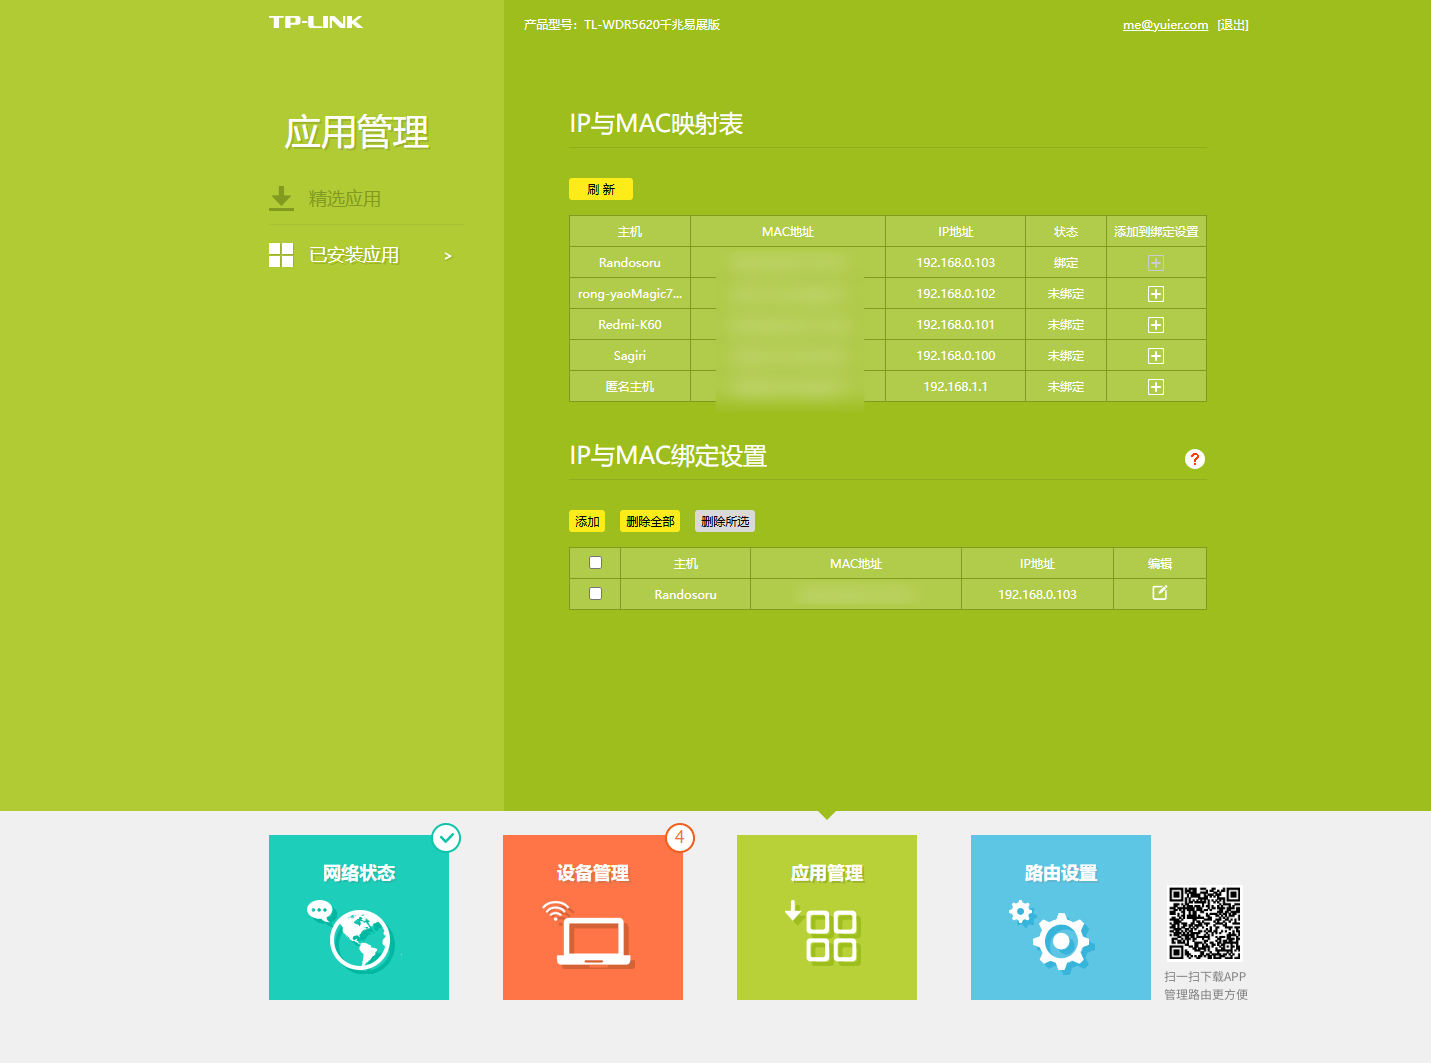1431x1063 pixels.
Task: Switch to the 应用管理 tile
Action: tap(827, 917)
